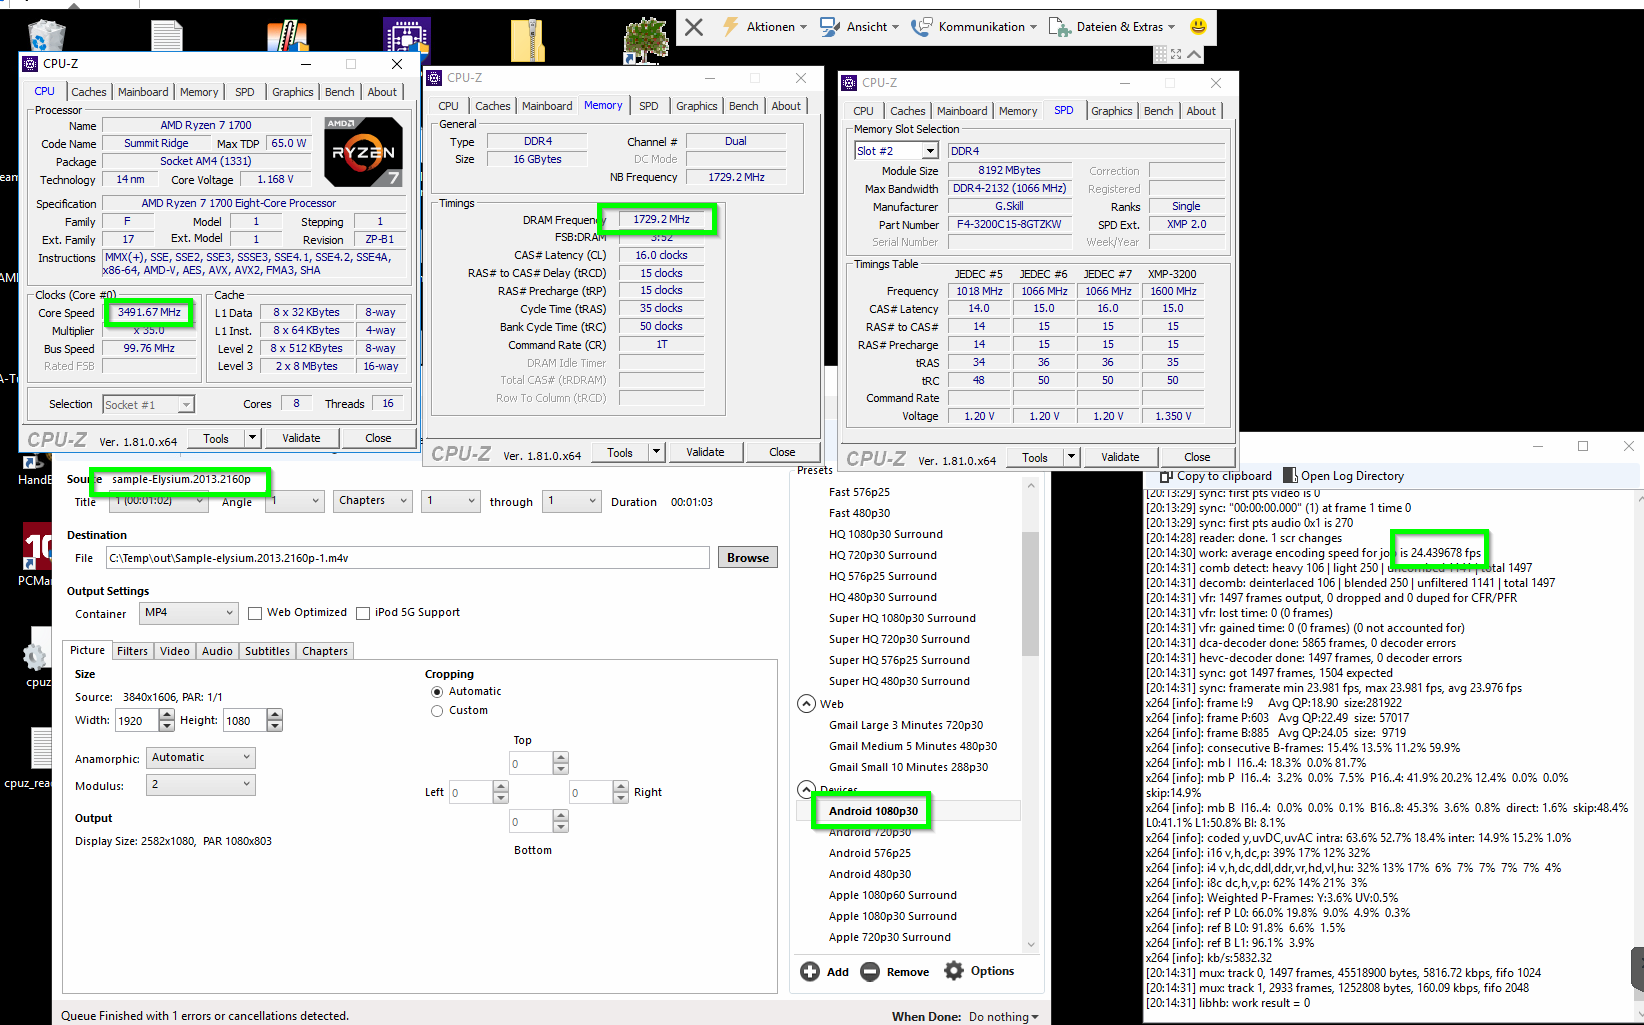The width and height of the screenshot is (1644, 1025).
Task: Open the tree shortcut desktop icon
Action: point(645,38)
